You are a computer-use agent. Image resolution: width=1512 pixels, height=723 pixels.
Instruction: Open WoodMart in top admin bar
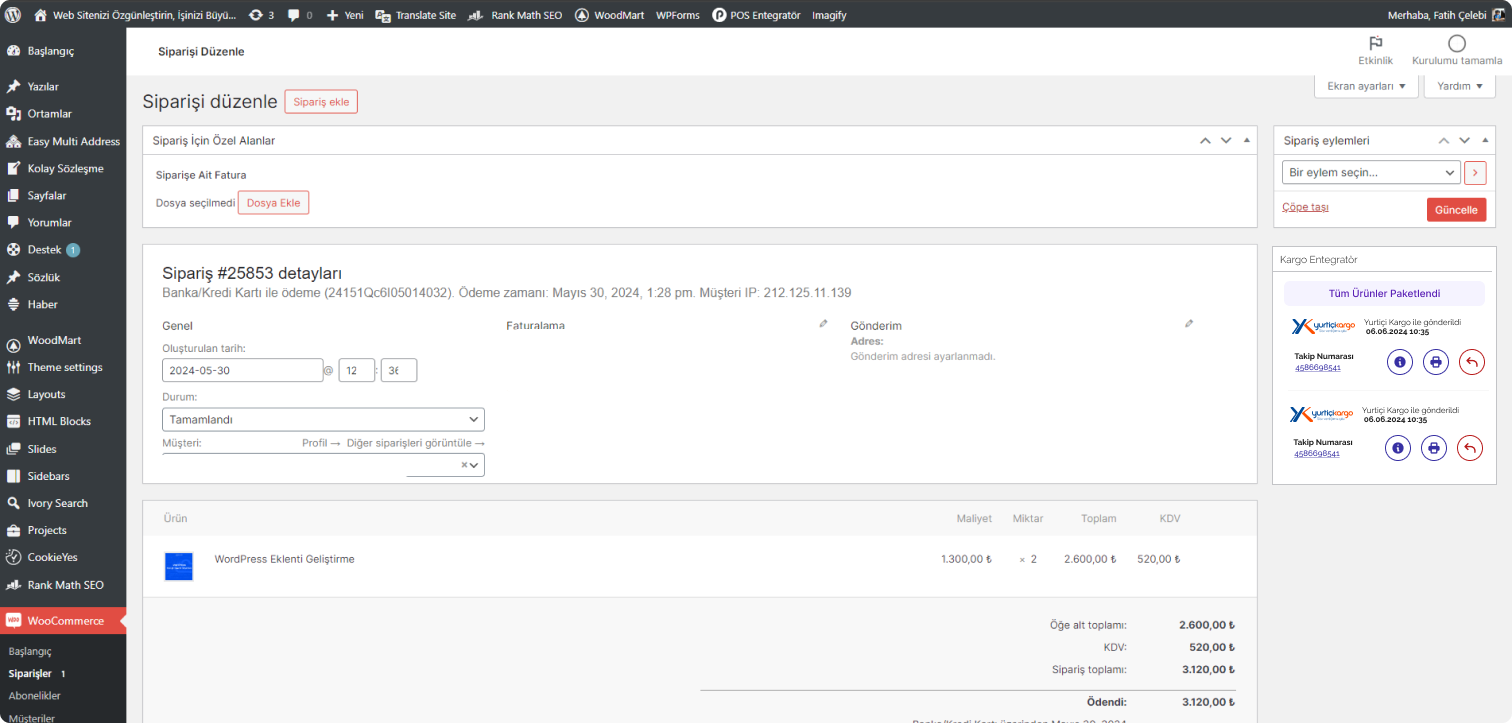(x=609, y=15)
